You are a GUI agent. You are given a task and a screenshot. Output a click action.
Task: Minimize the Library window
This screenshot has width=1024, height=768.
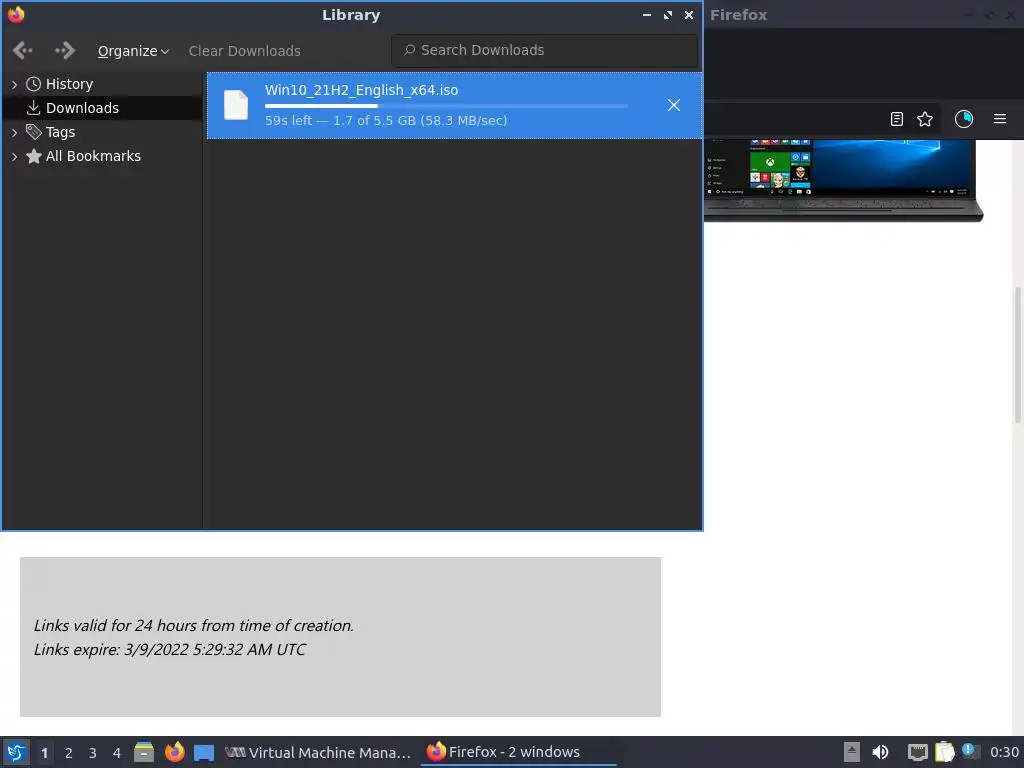(647, 15)
